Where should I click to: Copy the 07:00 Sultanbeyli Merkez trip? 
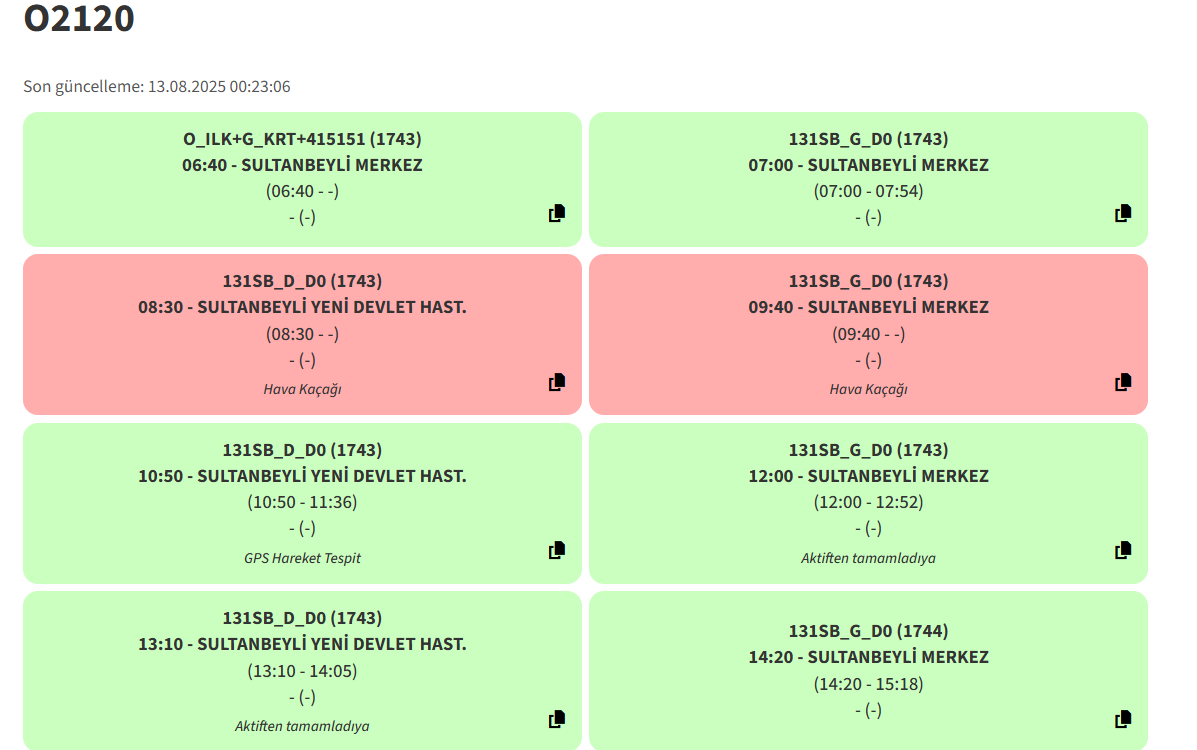click(x=1123, y=213)
